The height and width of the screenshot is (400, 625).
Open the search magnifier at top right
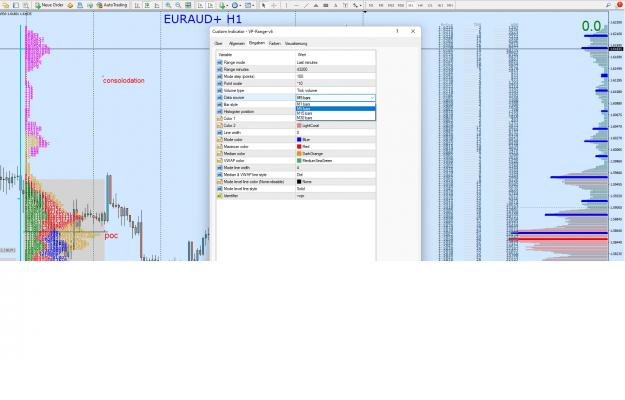click(x=608, y=5)
